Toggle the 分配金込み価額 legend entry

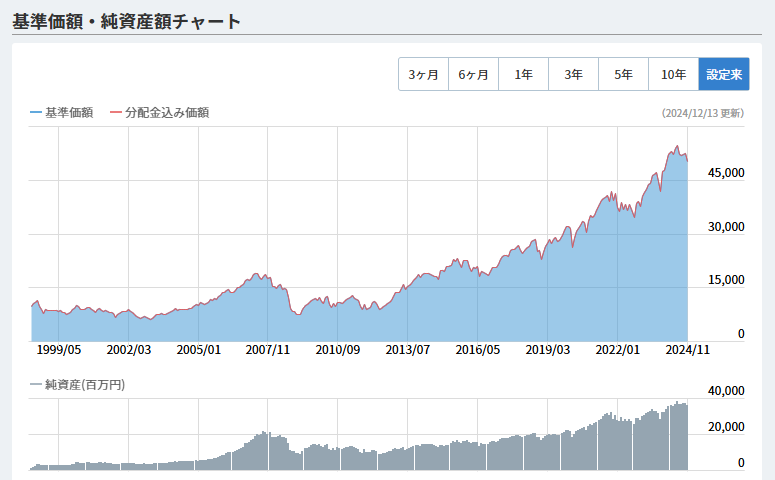point(159,113)
